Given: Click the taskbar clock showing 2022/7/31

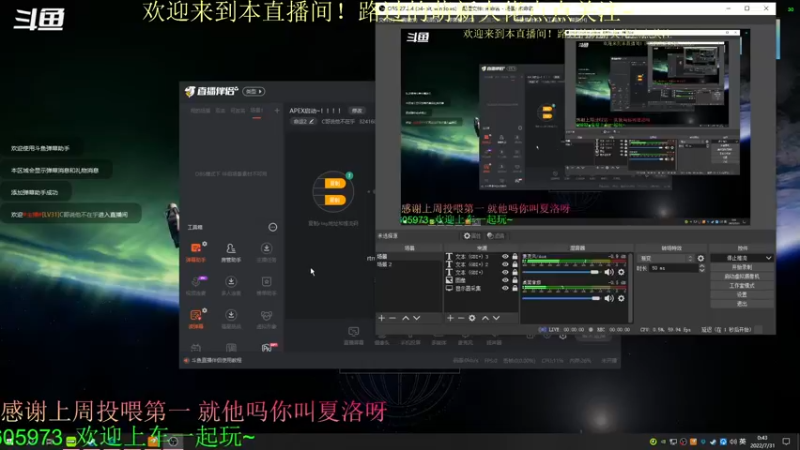Looking at the screenshot, I should 762,442.
